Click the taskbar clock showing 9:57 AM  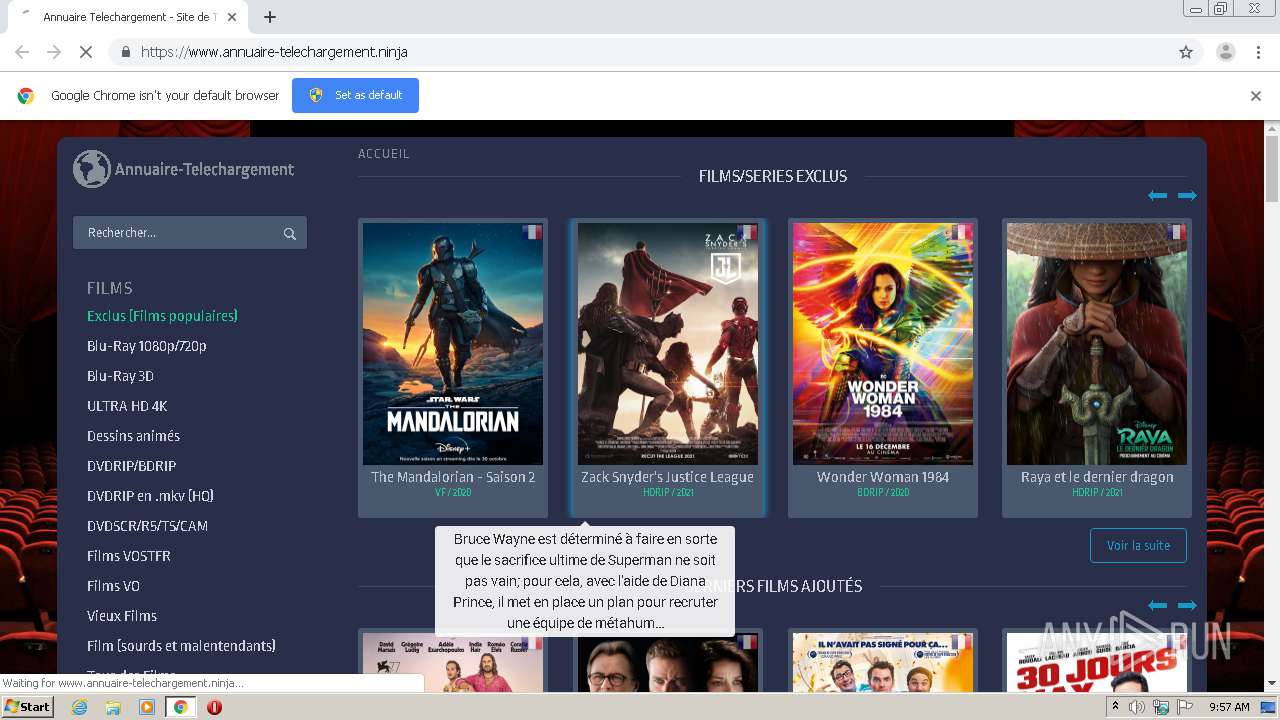[x=1229, y=707]
